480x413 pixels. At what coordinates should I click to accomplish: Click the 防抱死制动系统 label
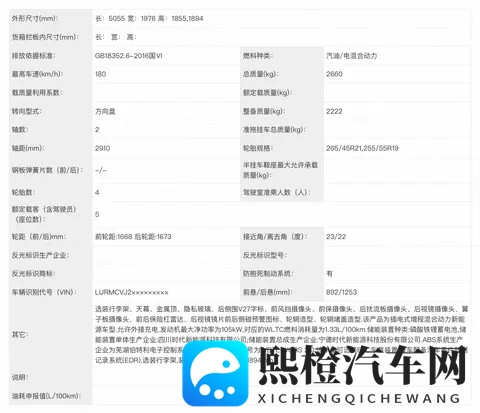pyautogui.click(x=268, y=274)
